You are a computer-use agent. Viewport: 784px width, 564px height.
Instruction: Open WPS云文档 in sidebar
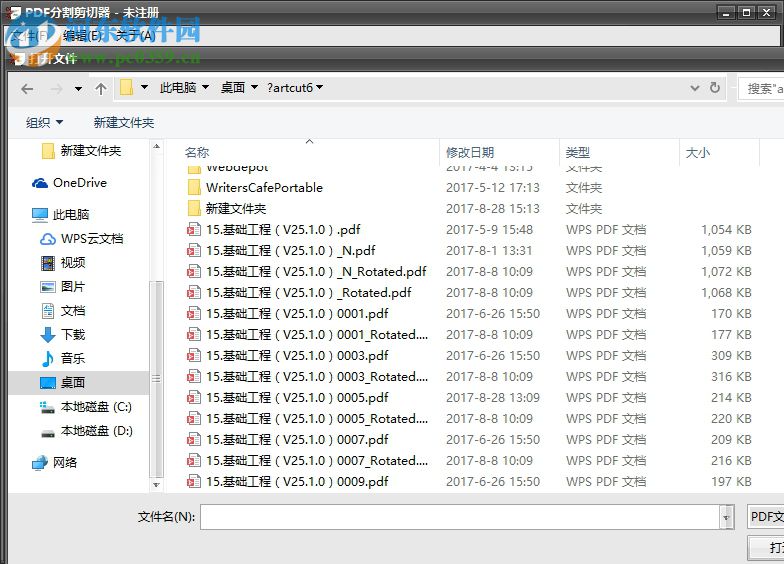[82, 238]
